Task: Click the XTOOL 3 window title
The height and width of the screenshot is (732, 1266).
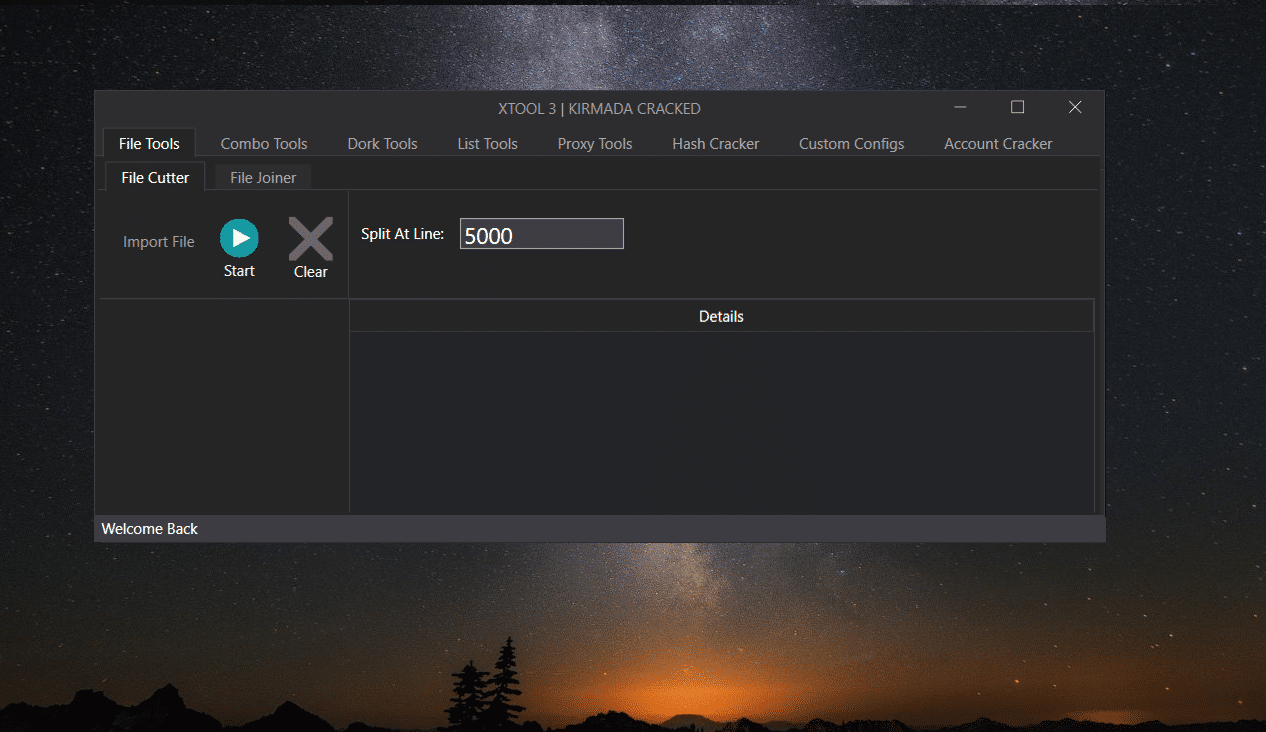Action: [x=599, y=108]
